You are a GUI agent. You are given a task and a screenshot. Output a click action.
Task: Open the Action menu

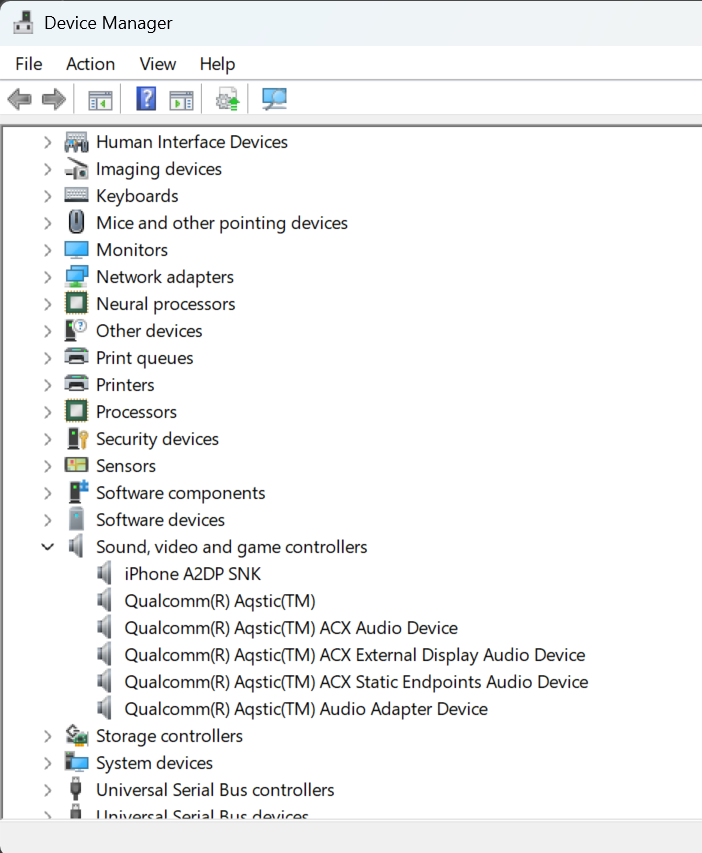click(x=90, y=63)
